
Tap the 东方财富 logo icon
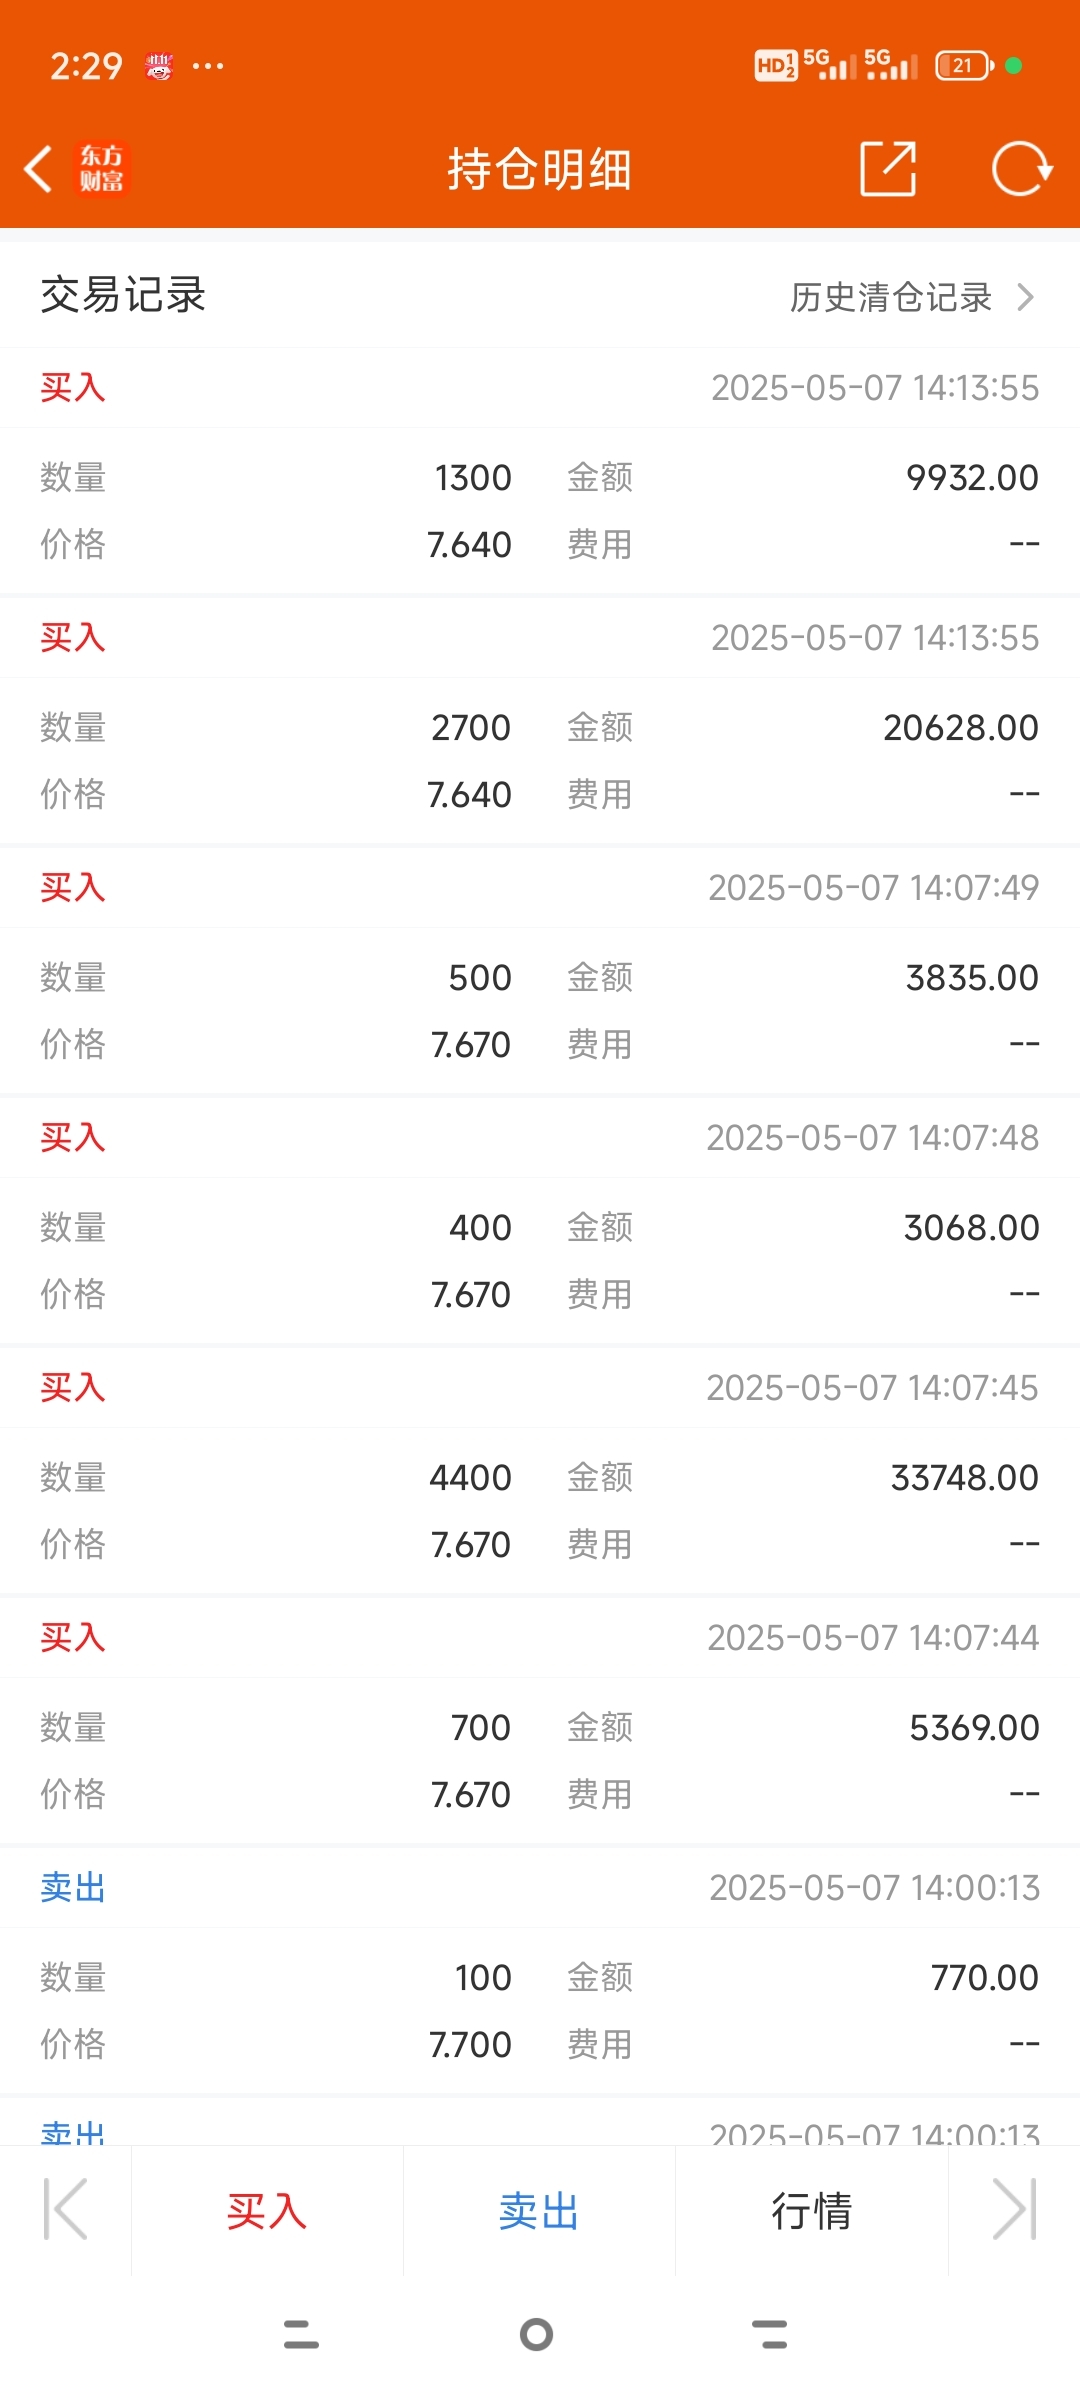[x=102, y=168]
